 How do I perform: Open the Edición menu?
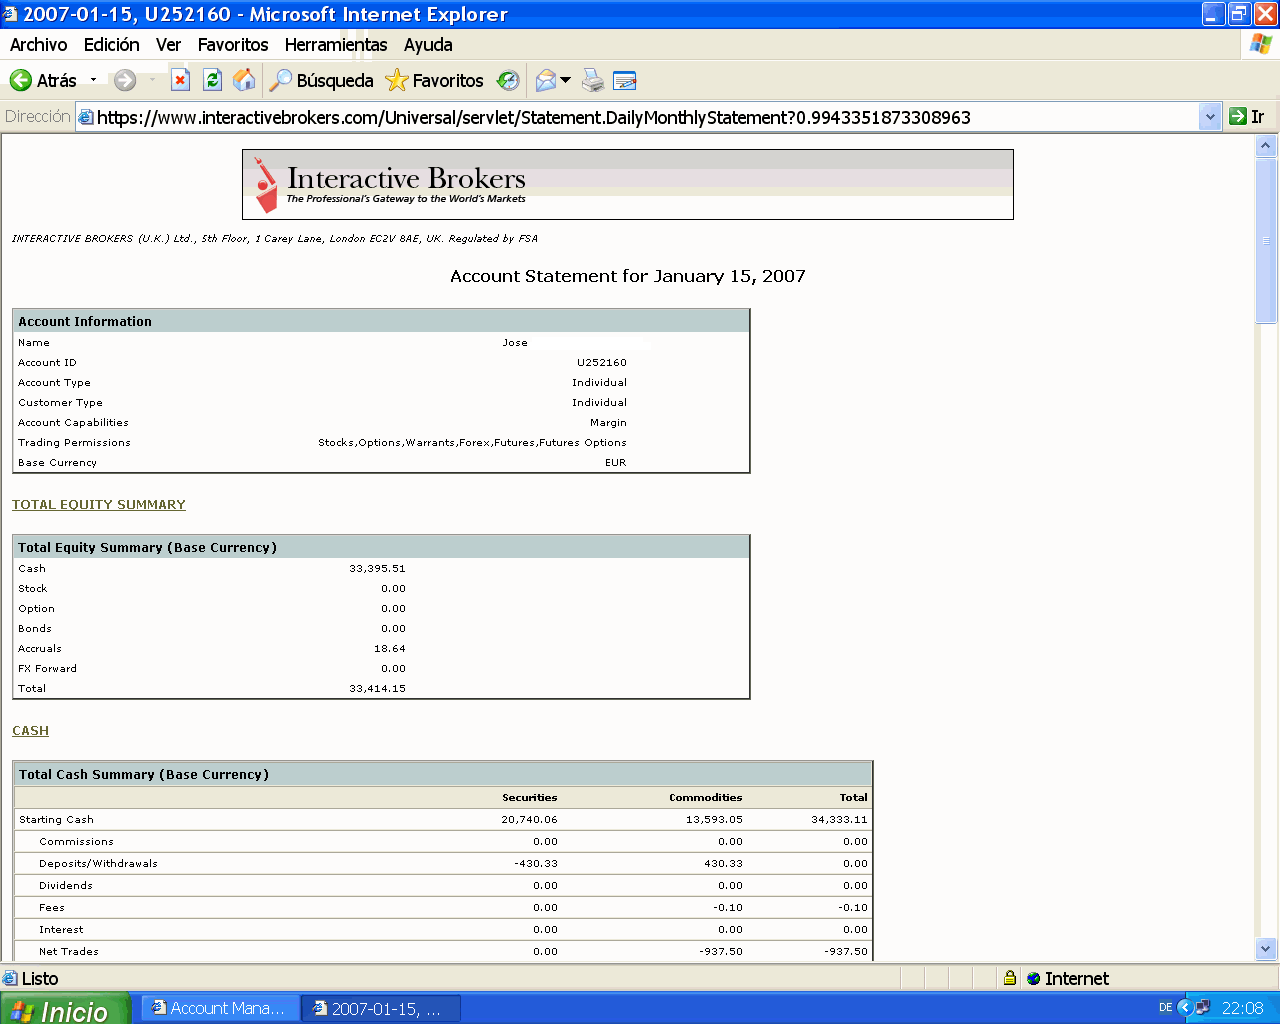112,45
